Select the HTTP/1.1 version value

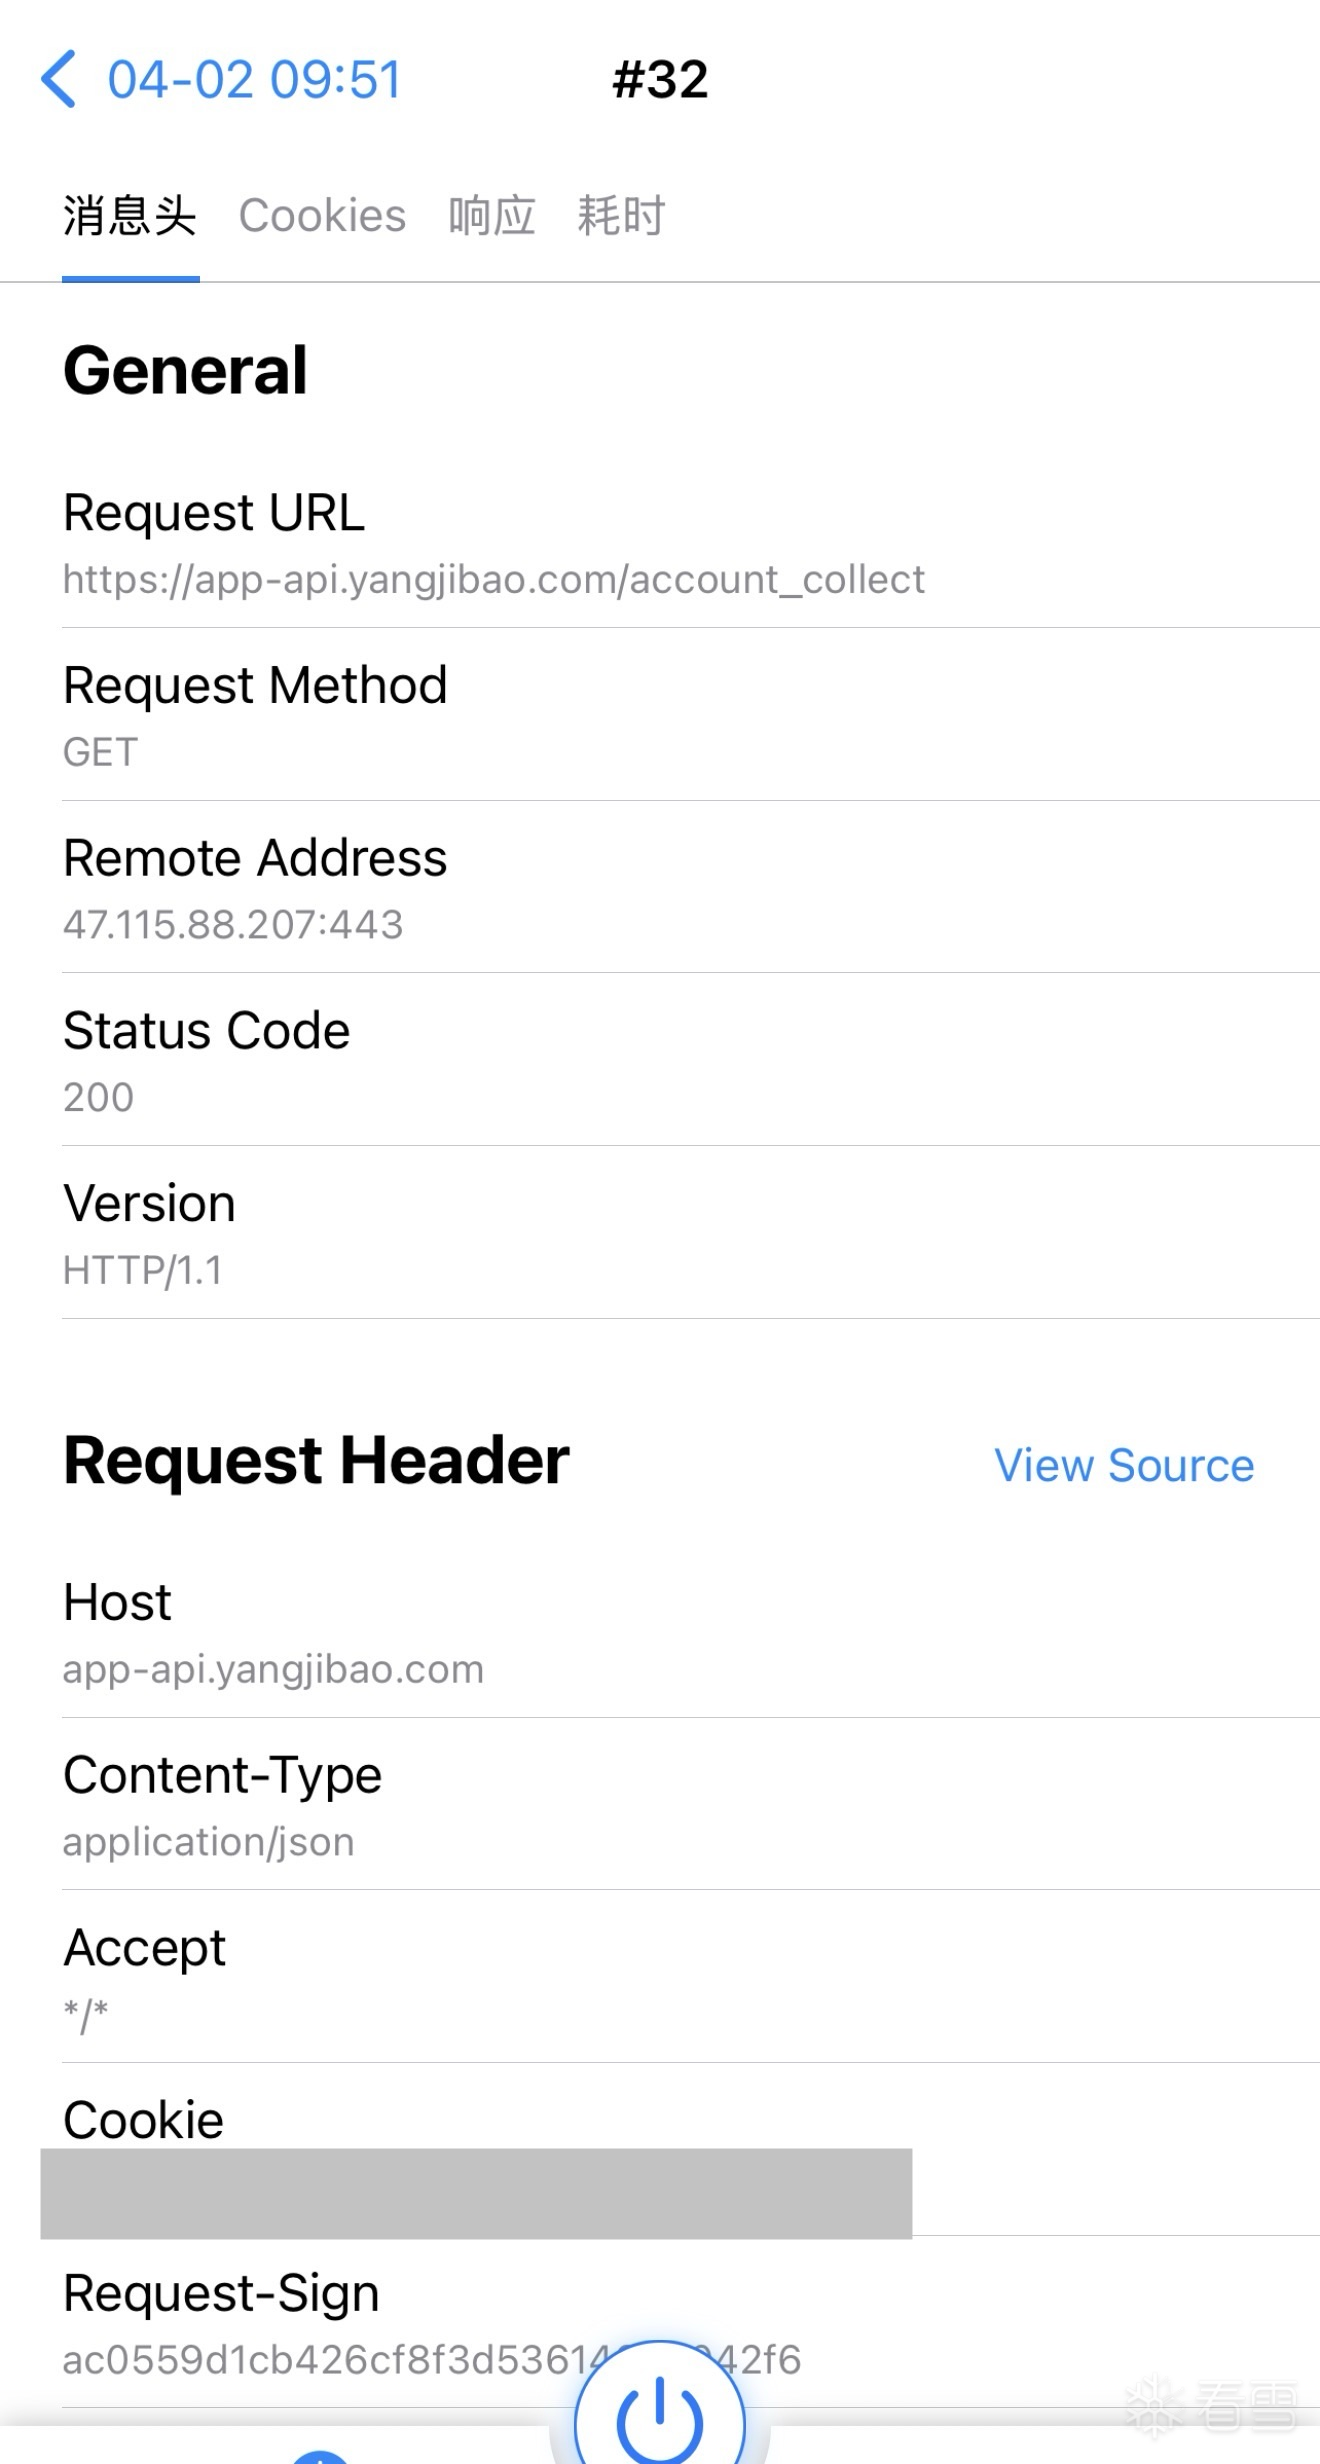142,1270
